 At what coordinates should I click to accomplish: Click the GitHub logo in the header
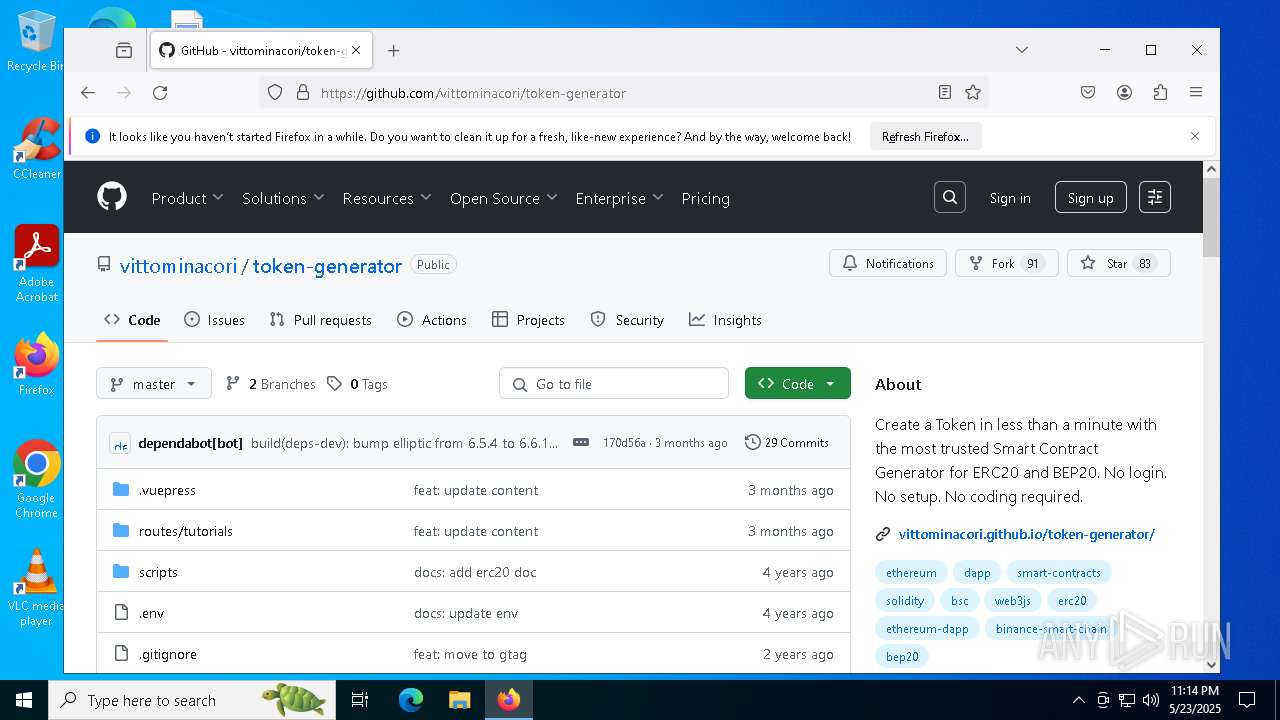pyautogui.click(x=112, y=197)
